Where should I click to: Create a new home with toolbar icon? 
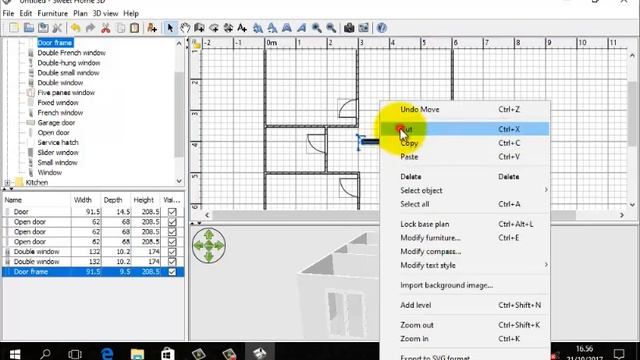tap(14, 28)
